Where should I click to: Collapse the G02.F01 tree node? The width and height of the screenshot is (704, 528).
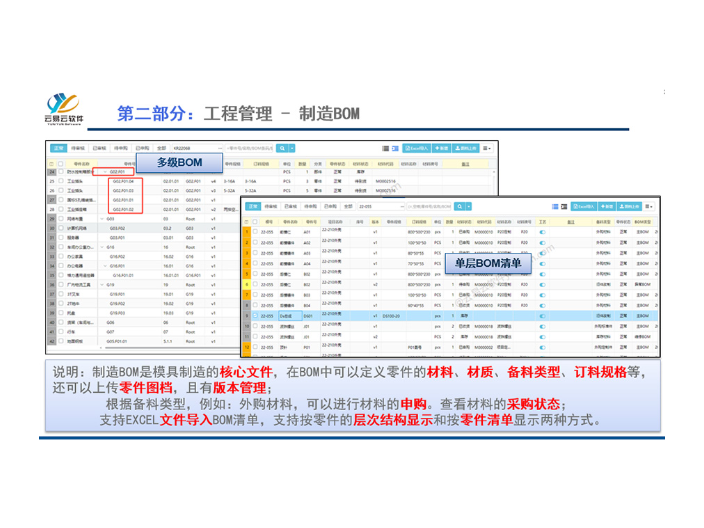point(105,172)
